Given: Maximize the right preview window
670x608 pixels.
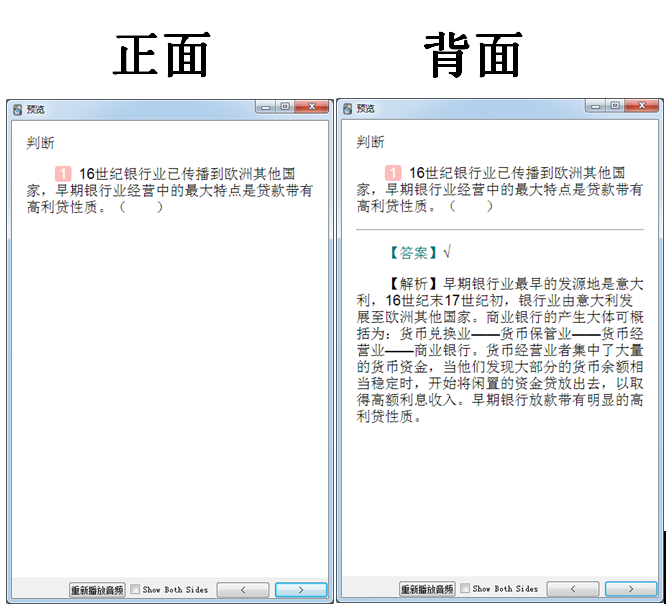Looking at the screenshot, I should tap(615, 106).
